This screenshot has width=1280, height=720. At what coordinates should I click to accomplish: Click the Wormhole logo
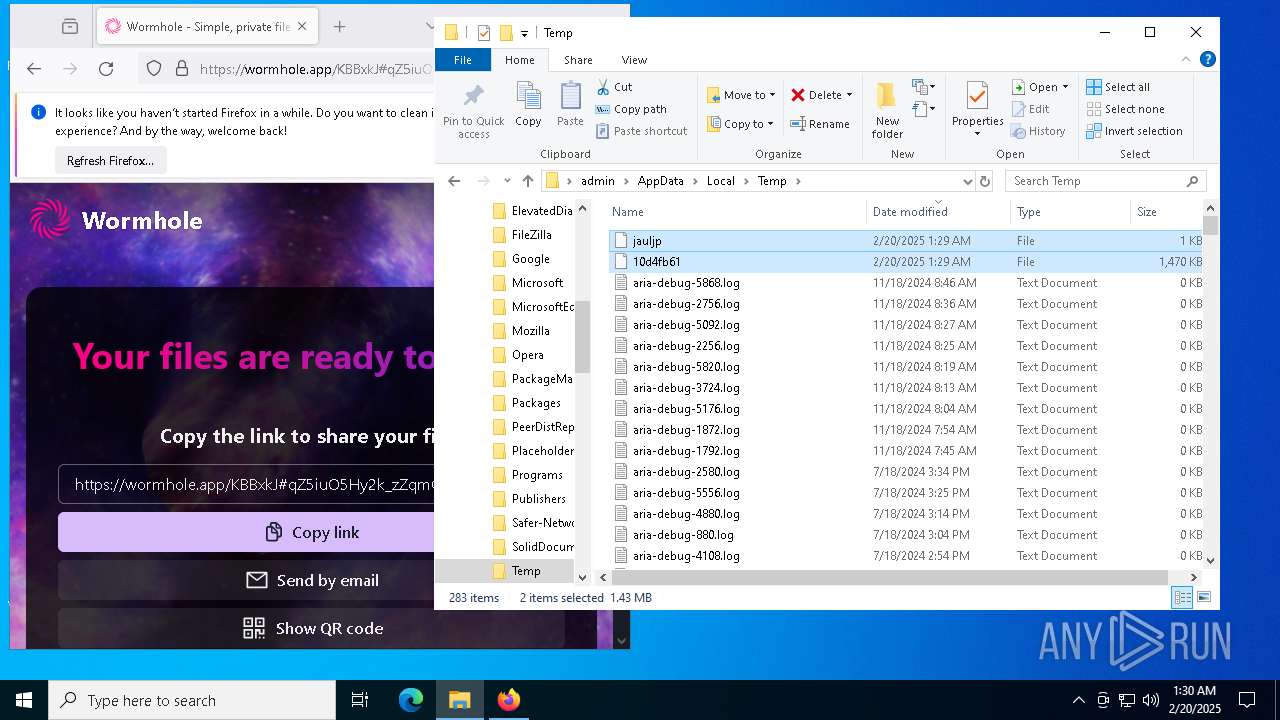[116, 220]
